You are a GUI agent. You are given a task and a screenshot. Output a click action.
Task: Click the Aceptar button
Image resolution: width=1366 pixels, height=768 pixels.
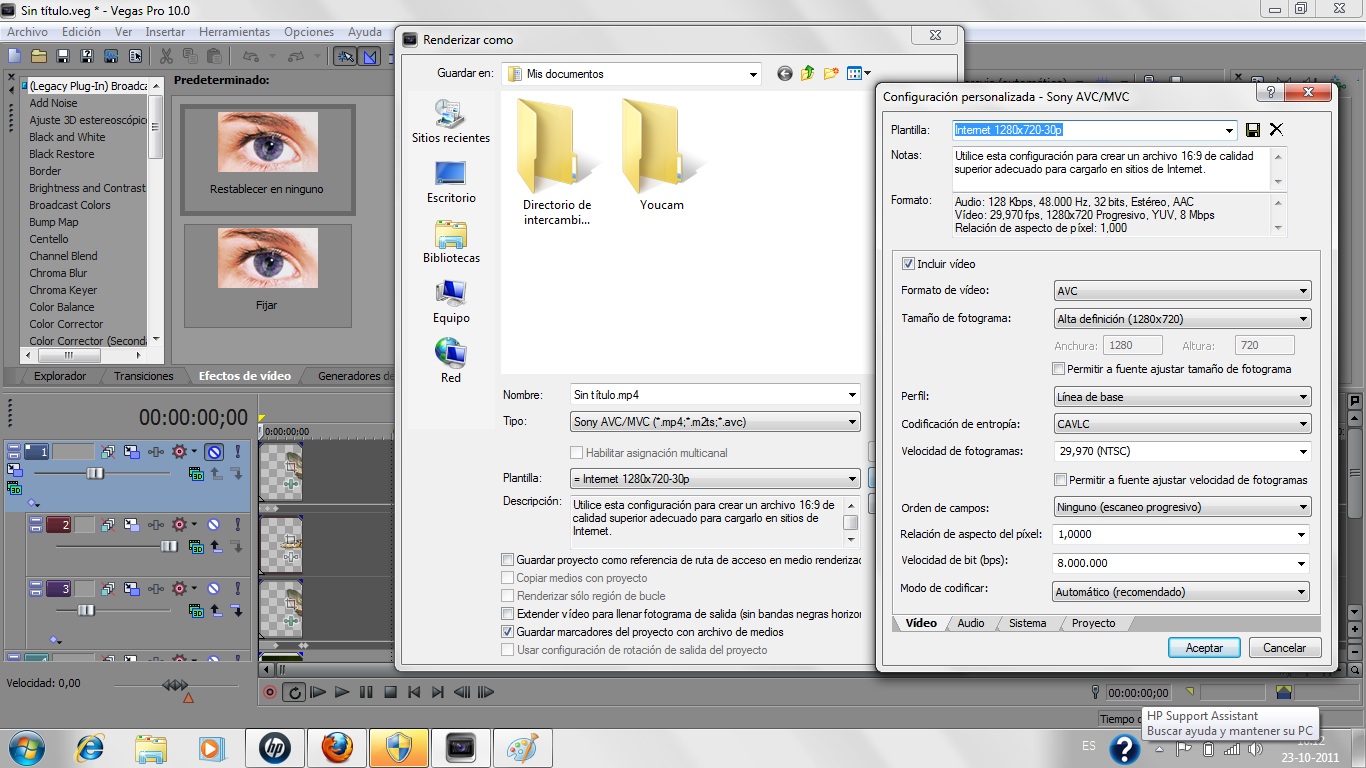click(1204, 648)
